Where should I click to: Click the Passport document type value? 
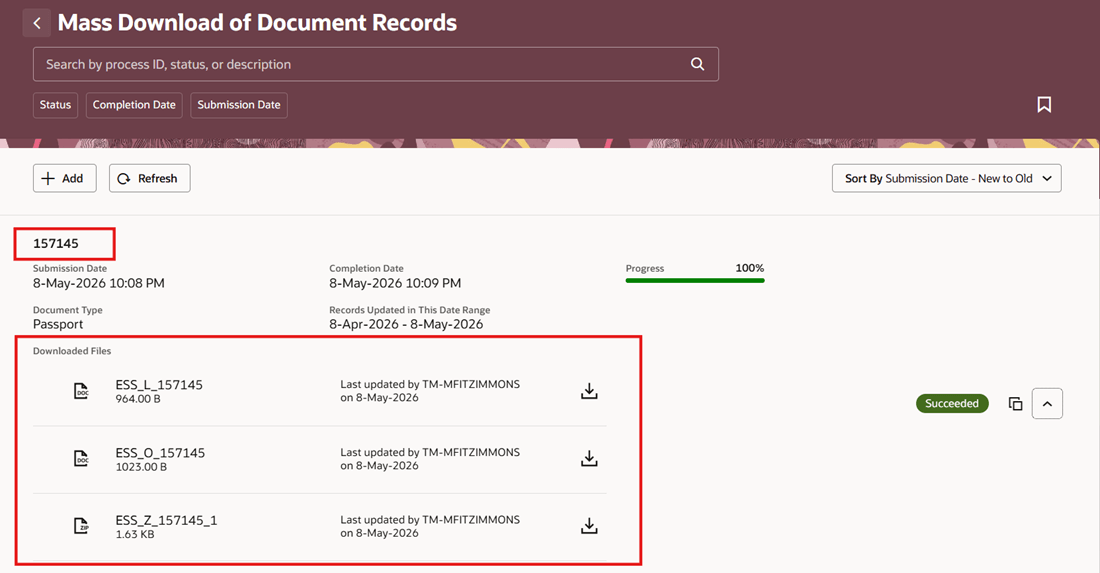point(58,324)
